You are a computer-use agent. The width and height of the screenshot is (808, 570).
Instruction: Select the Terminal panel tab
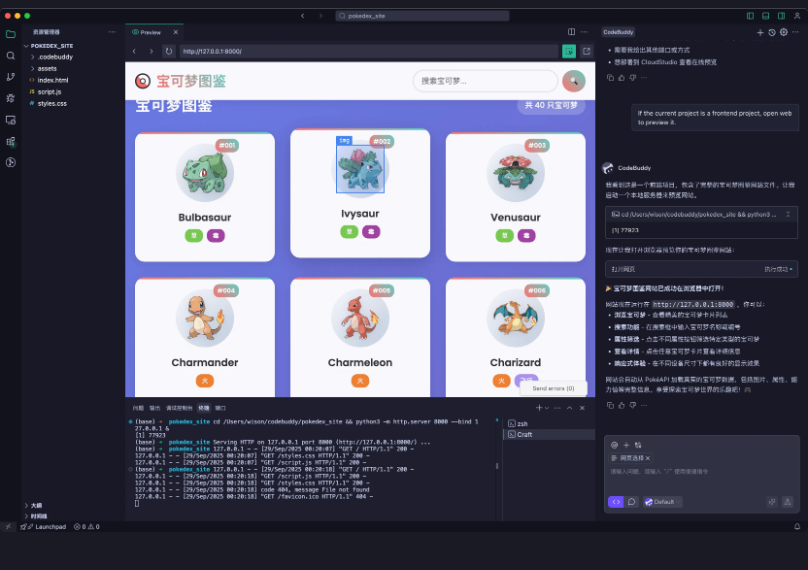point(204,408)
